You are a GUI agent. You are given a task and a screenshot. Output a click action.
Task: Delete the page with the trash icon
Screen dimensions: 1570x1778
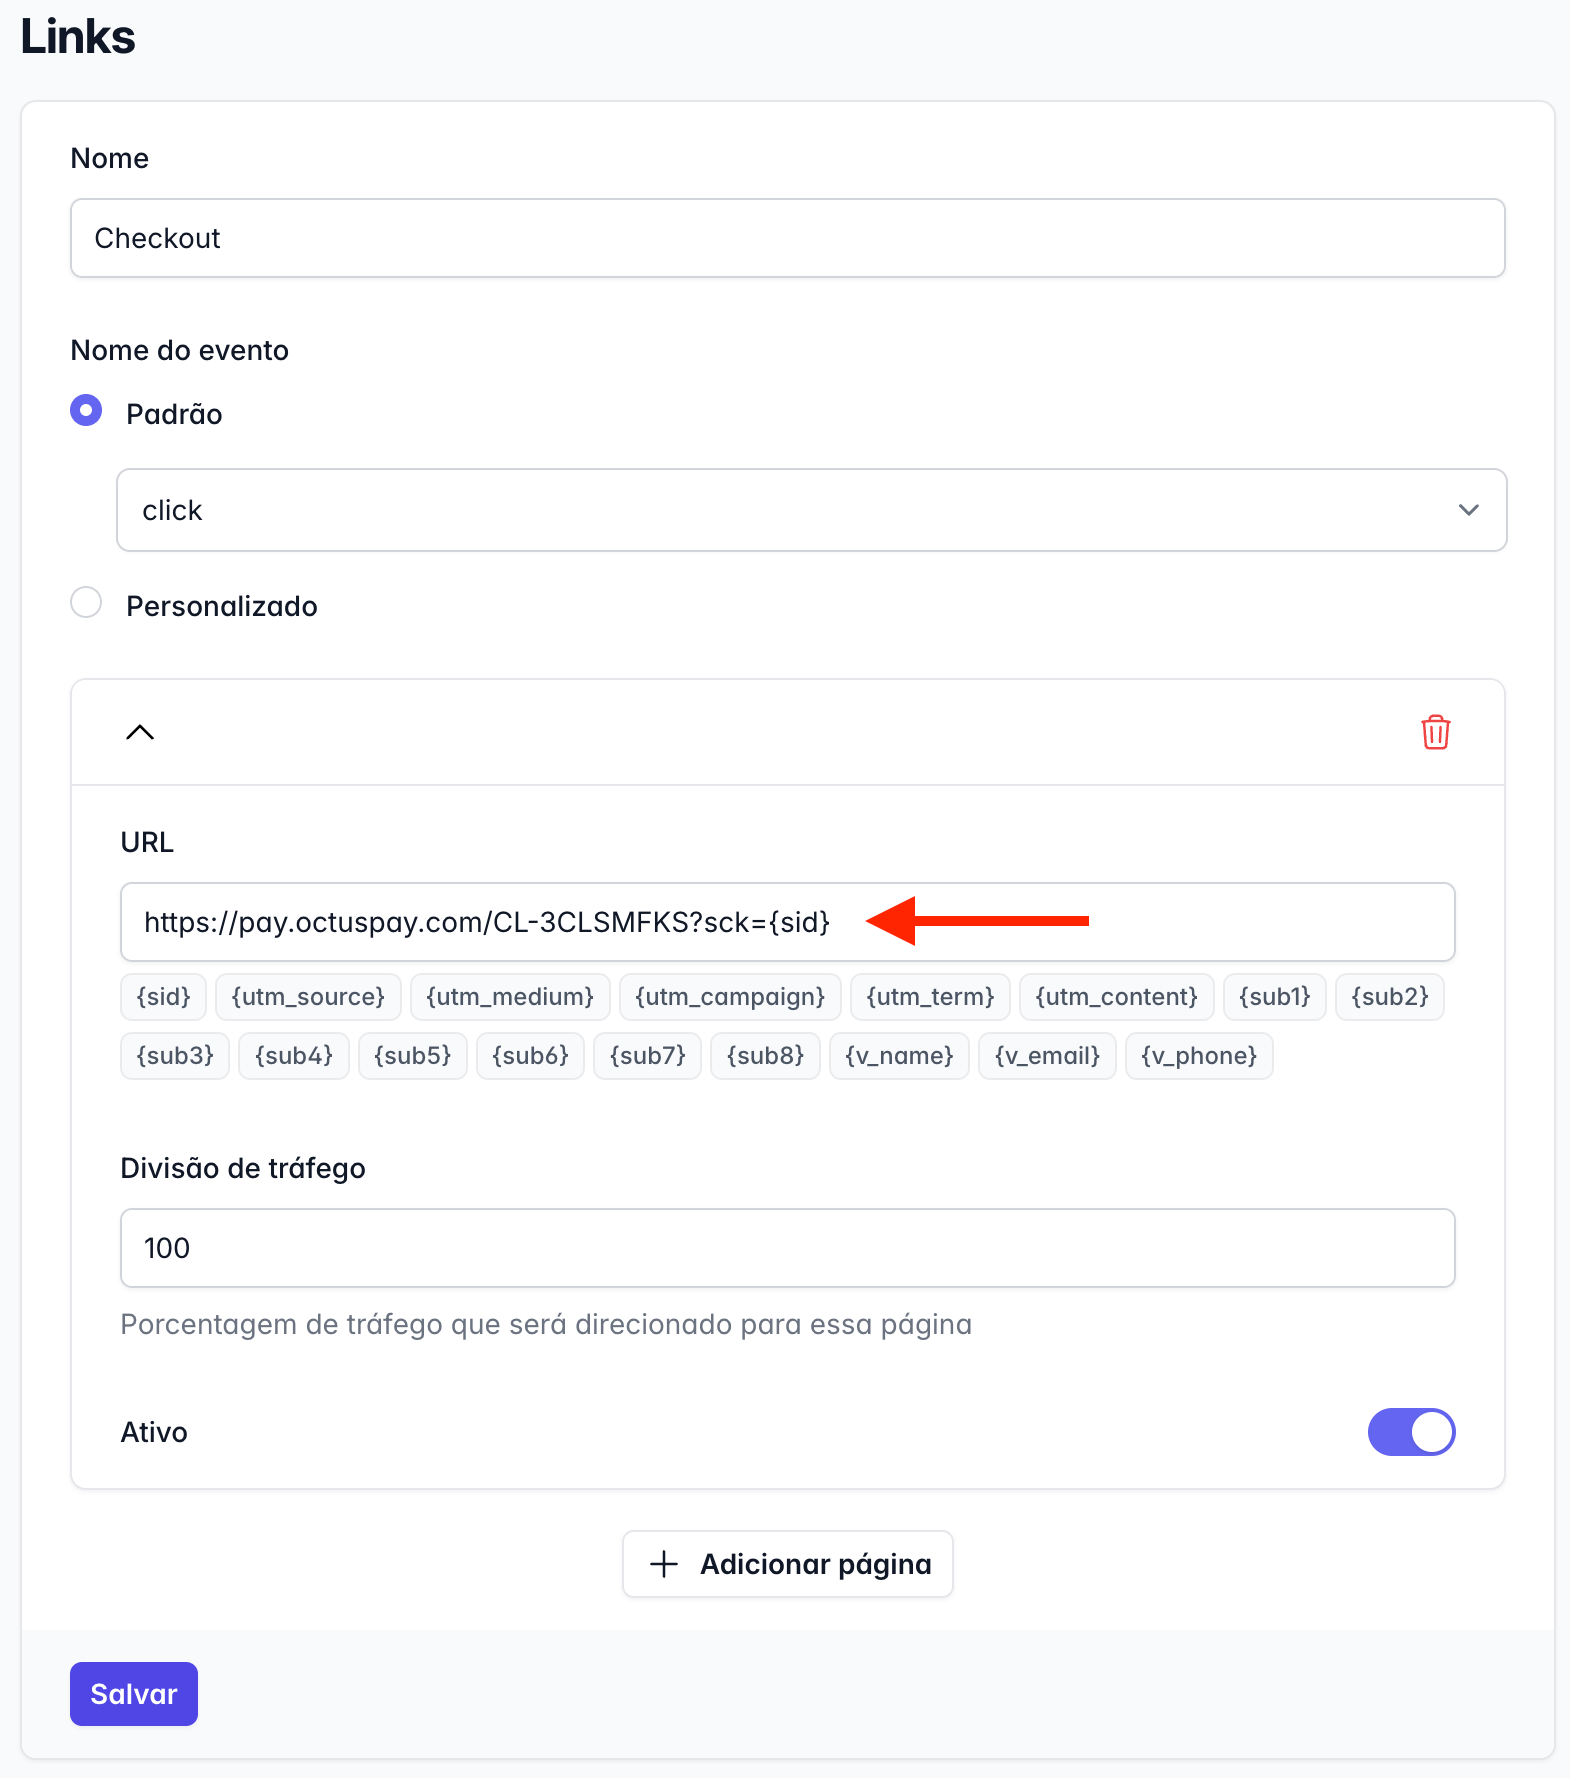[x=1435, y=732]
